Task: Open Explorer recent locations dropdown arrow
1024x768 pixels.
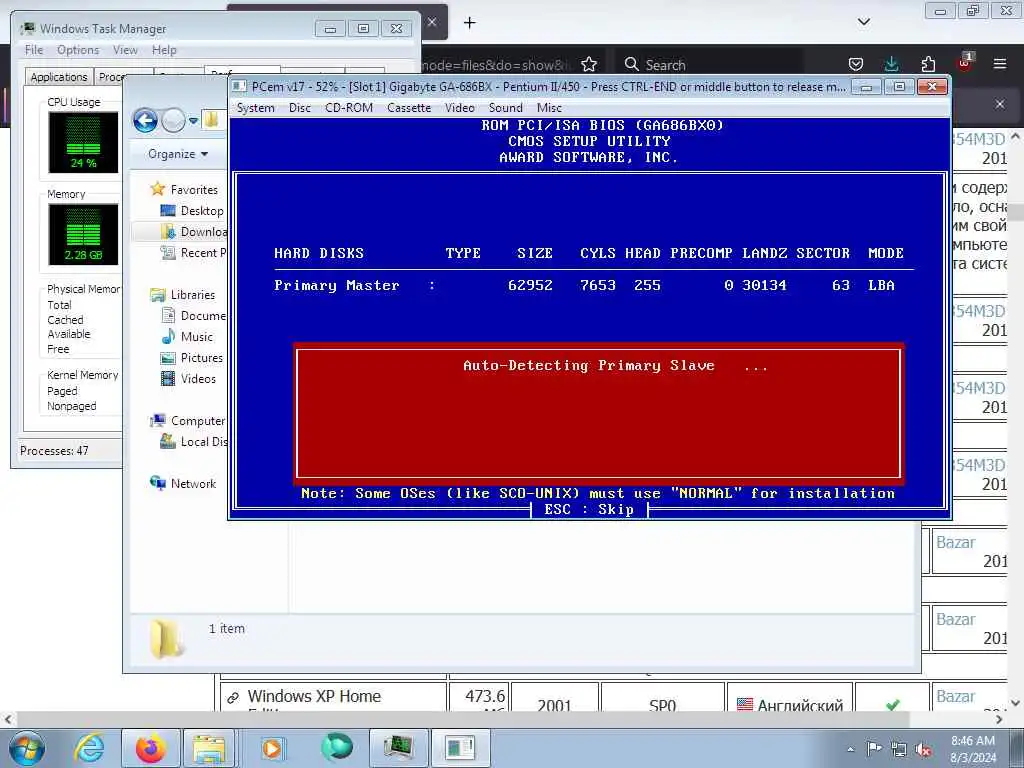Action: pos(193,121)
